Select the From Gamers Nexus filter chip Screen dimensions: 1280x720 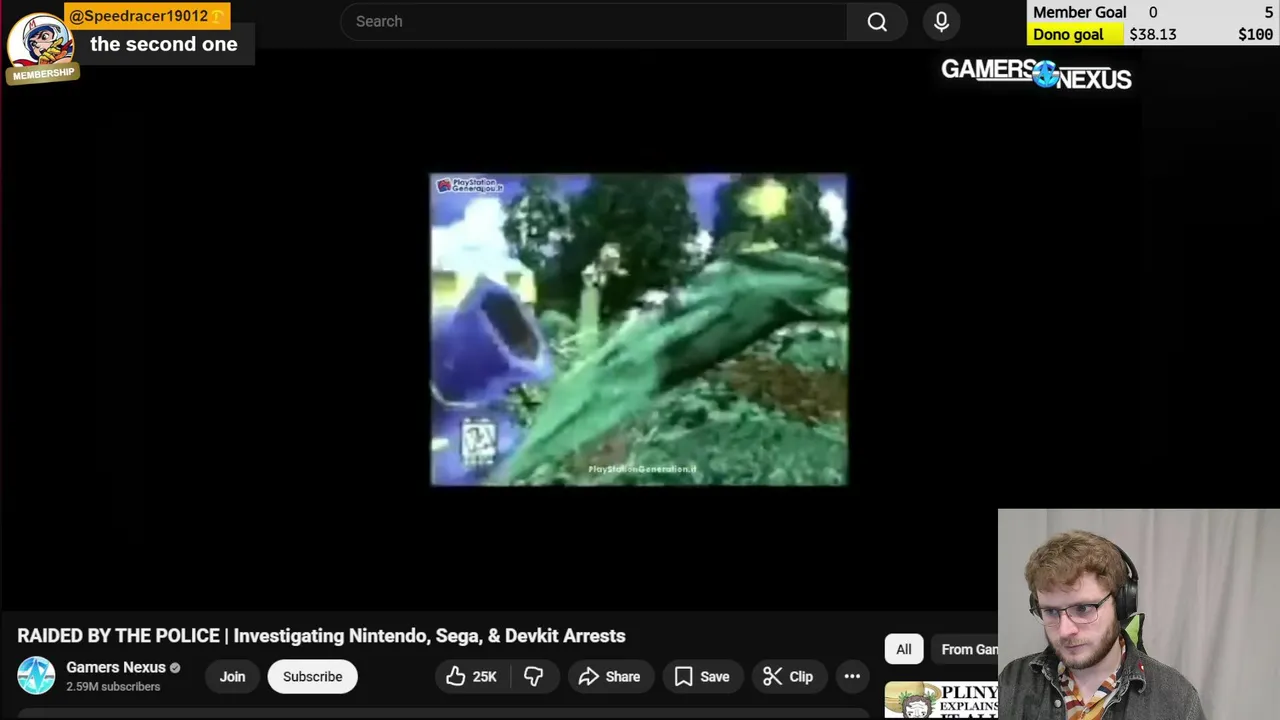tap(965, 649)
